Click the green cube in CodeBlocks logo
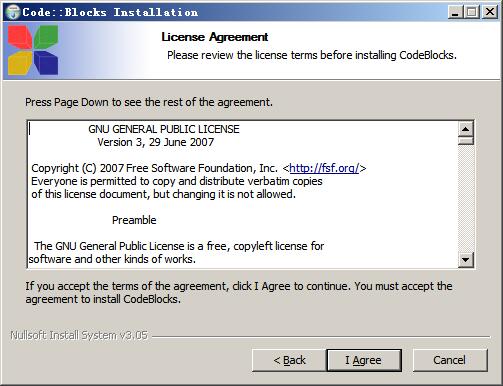 pos(46,37)
